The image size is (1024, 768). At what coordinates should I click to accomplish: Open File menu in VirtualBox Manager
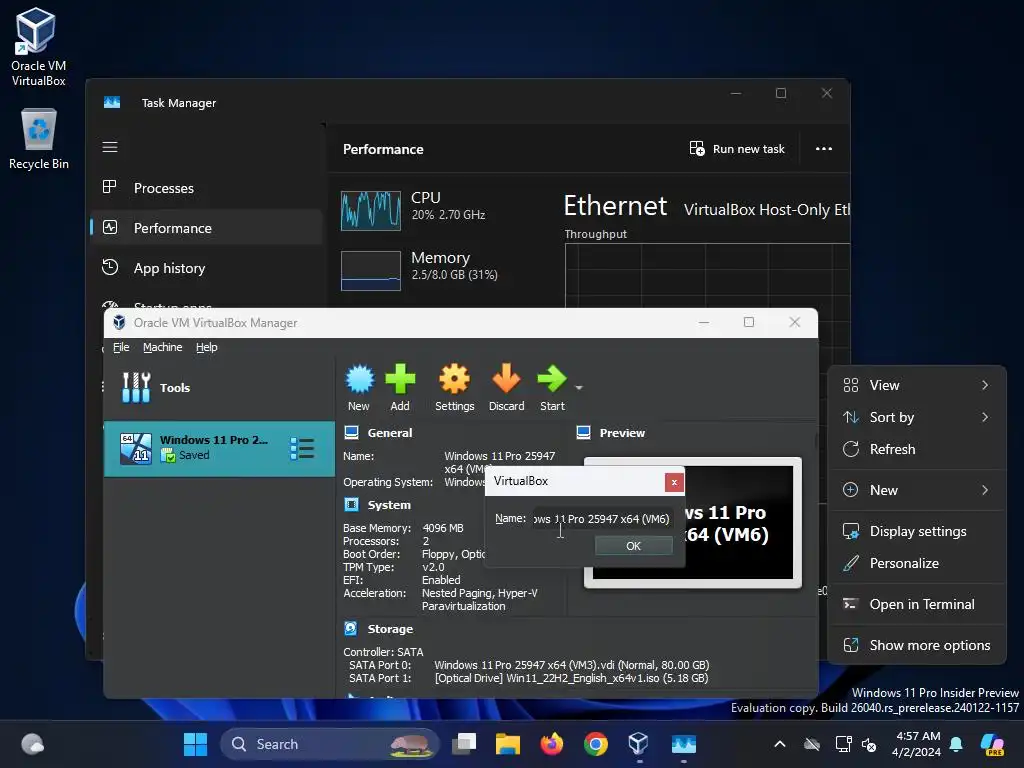click(x=121, y=347)
